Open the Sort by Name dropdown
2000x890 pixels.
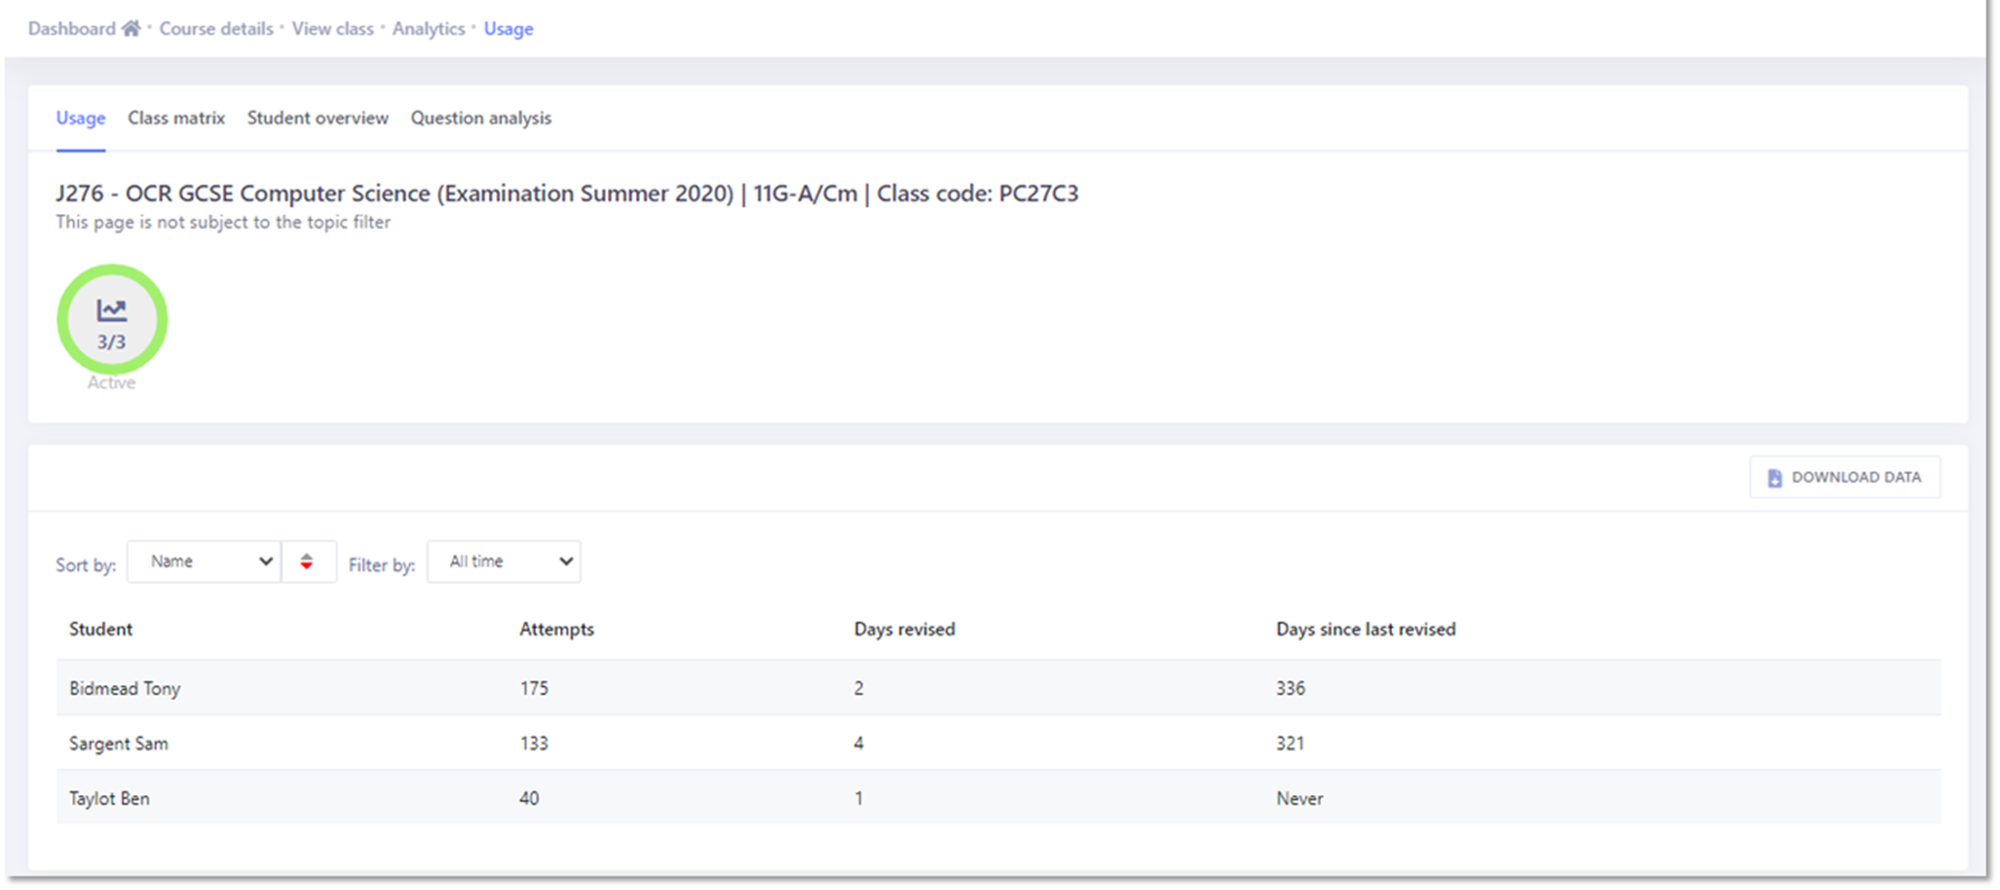(x=204, y=562)
